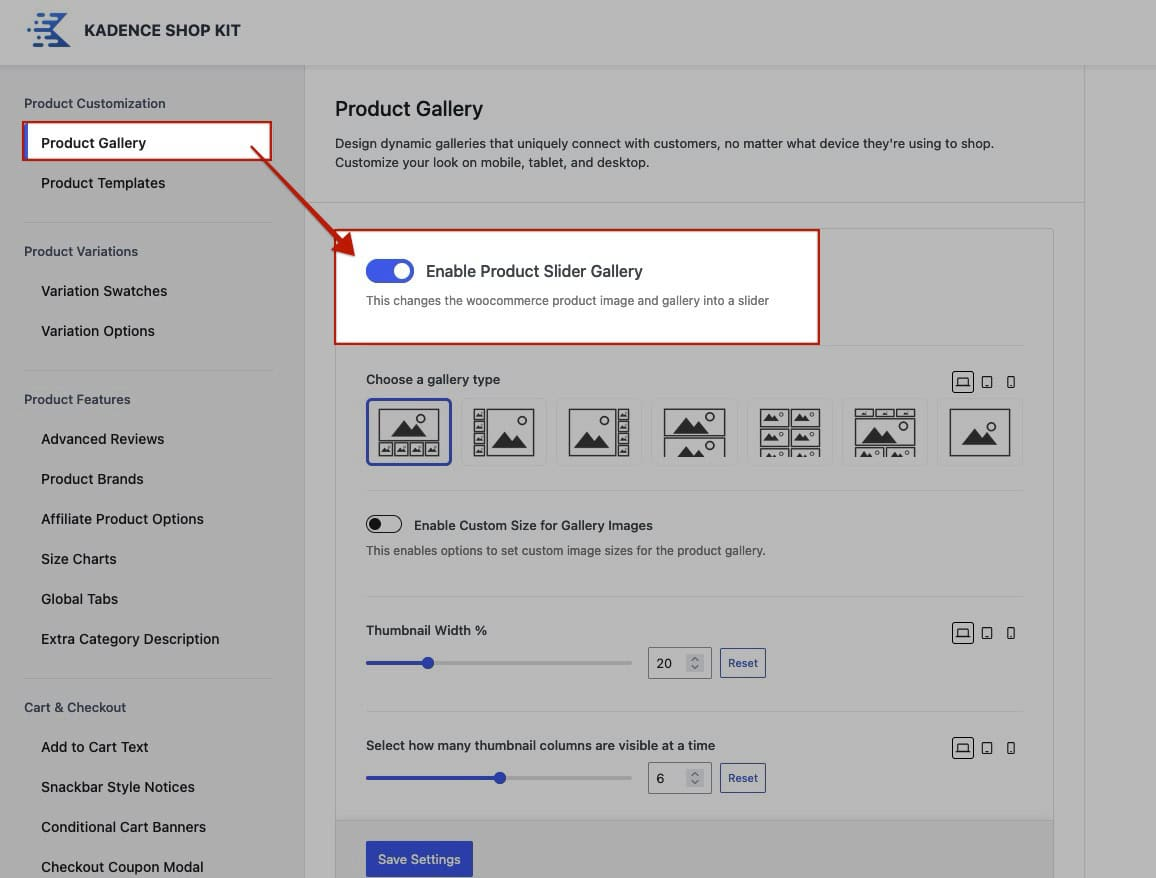Open Product Templates settings page
The width and height of the screenshot is (1156, 878).
click(103, 183)
